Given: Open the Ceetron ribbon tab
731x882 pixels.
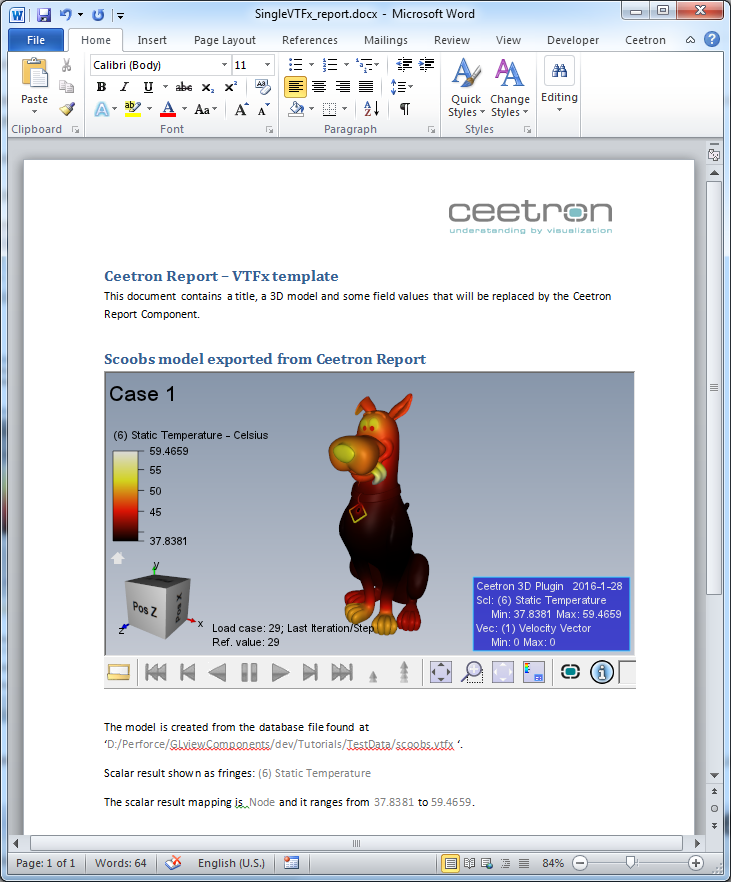Looking at the screenshot, I should [645, 40].
